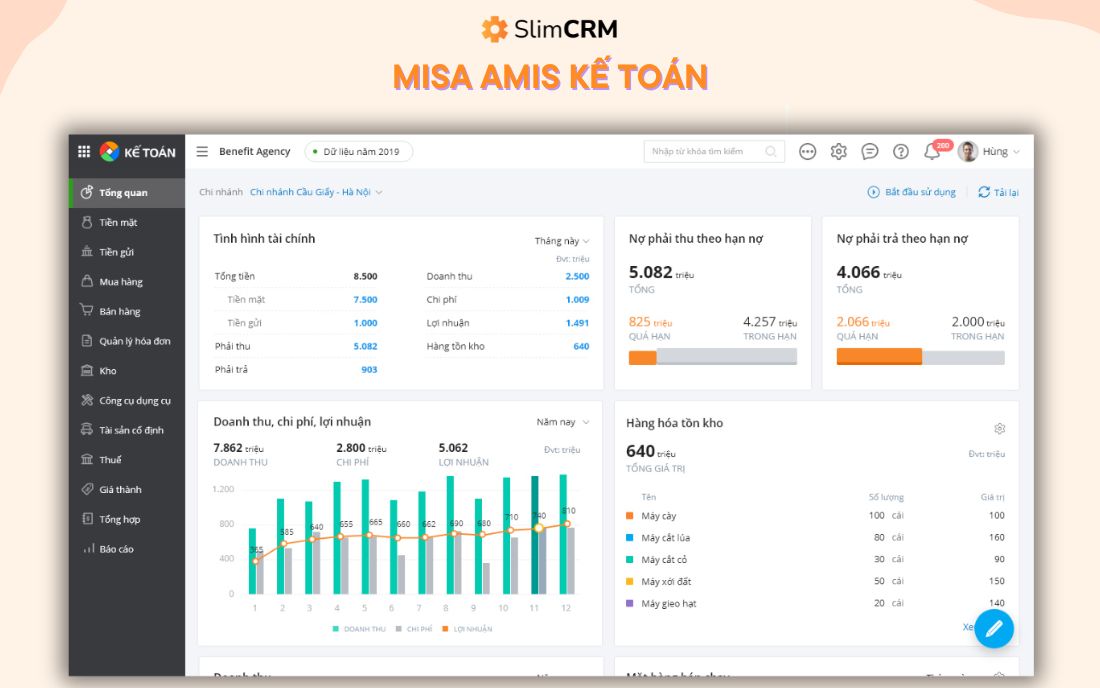Click Bắt đầu sử dụng link
This screenshot has height=688, width=1100.
click(x=911, y=192)
